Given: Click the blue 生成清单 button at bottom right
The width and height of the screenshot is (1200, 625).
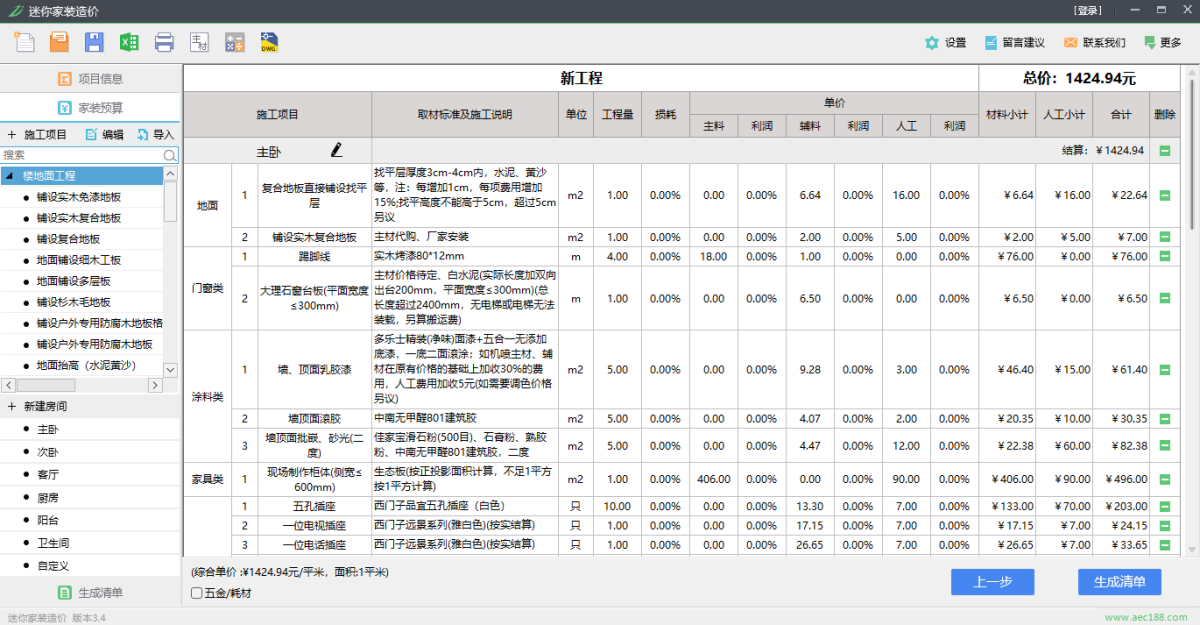Looking at the screenshot, I should (1125, 582).
